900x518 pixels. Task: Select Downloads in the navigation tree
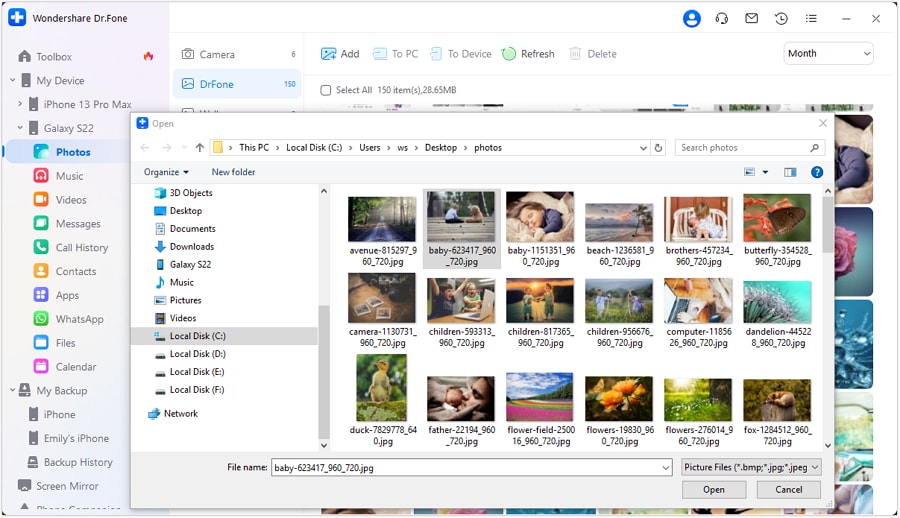click(x=192, y=246)
